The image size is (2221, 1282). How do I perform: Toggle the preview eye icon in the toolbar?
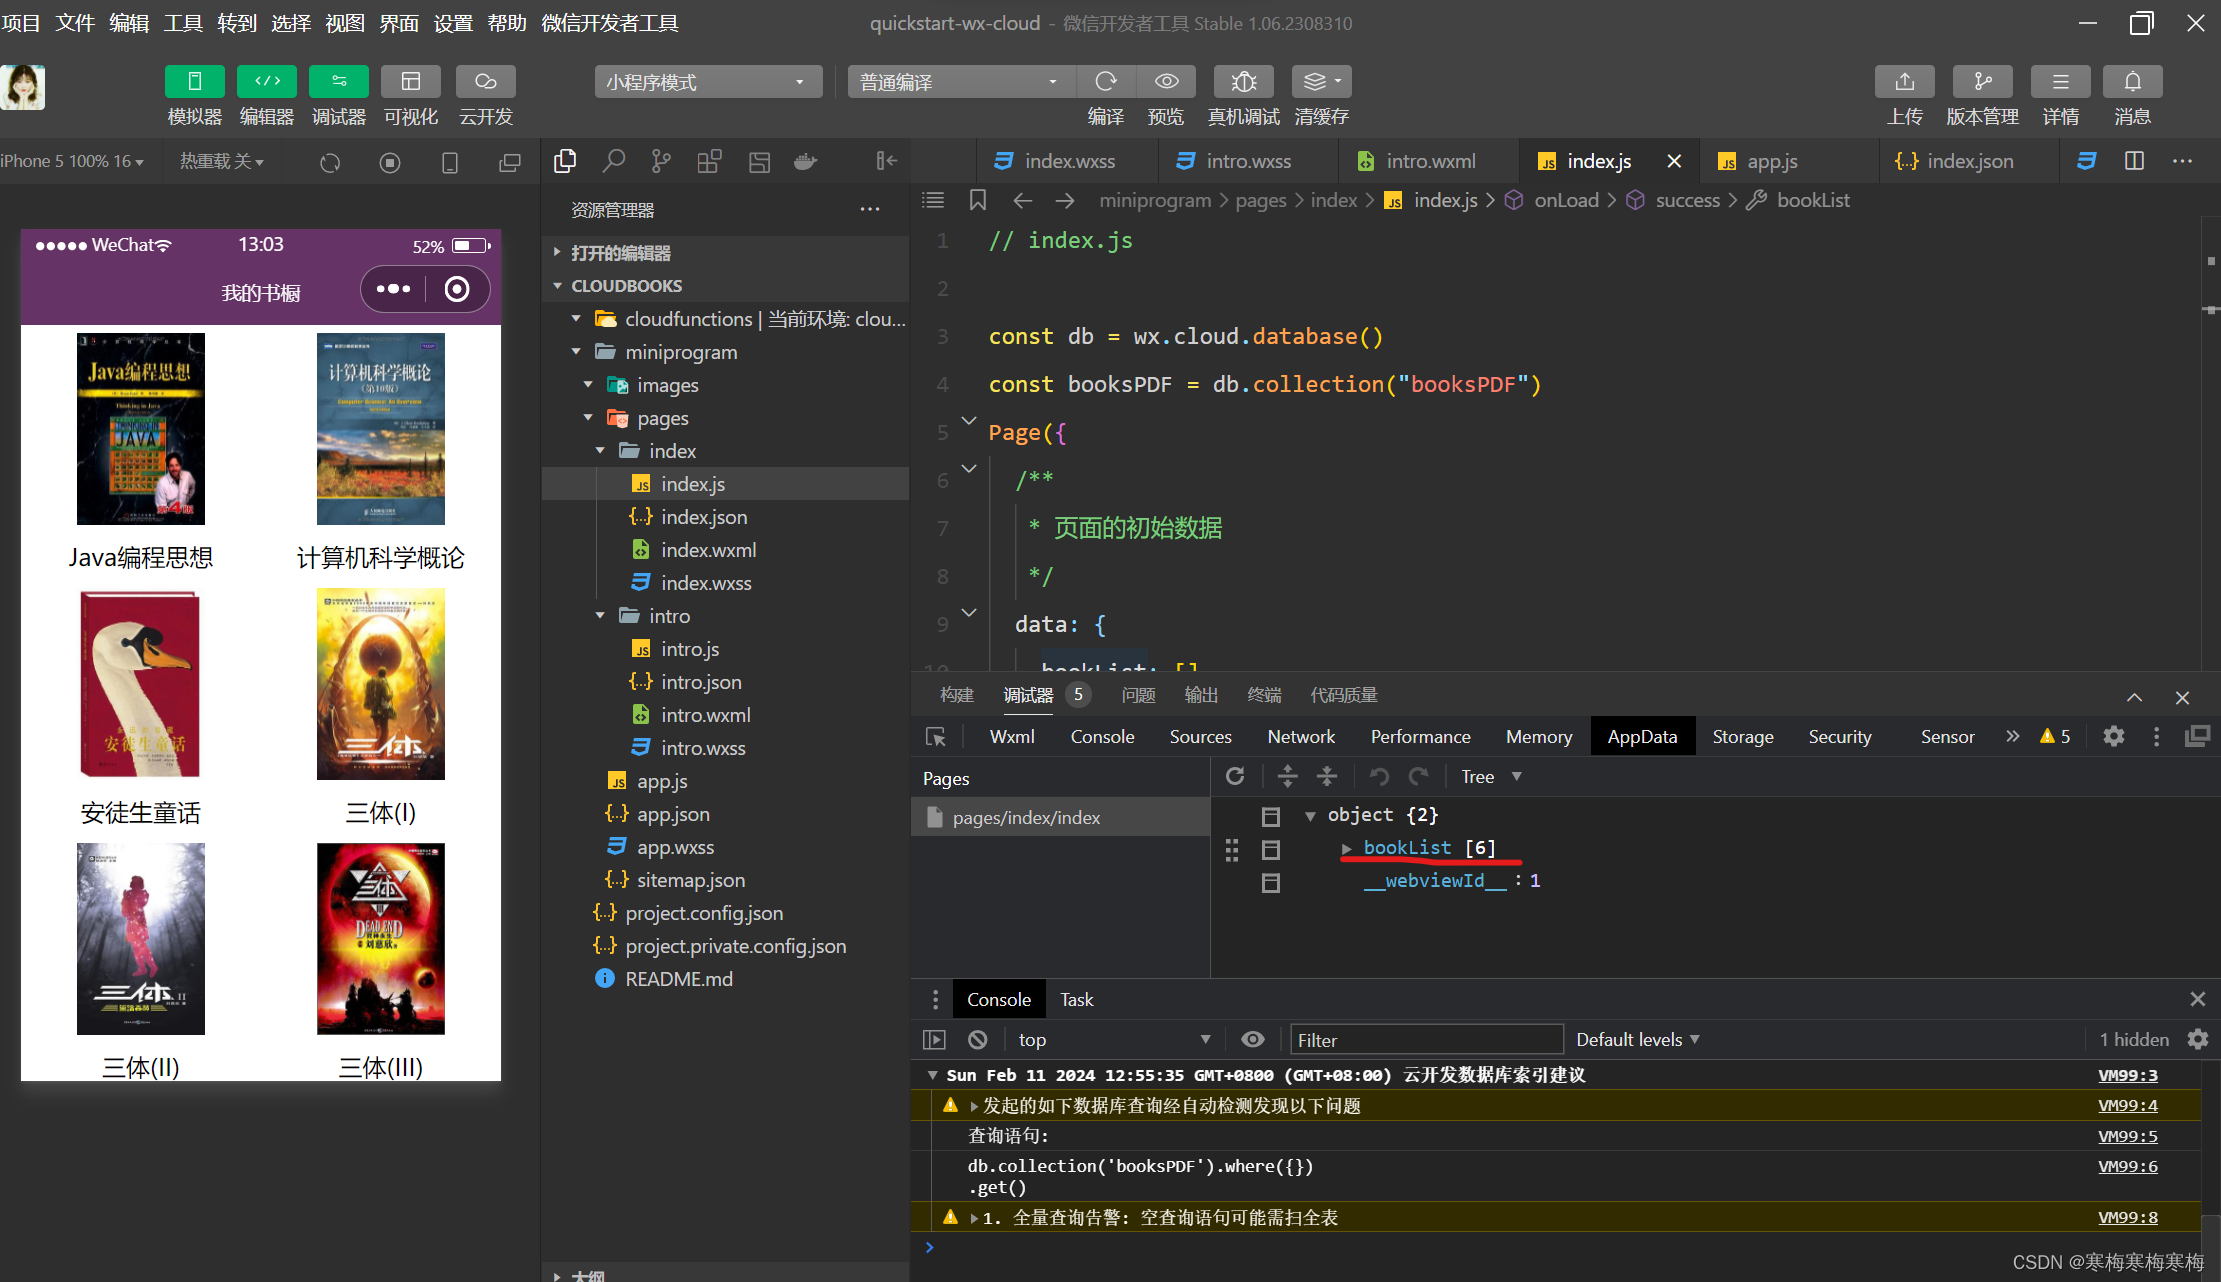(x=1166, y=82)
